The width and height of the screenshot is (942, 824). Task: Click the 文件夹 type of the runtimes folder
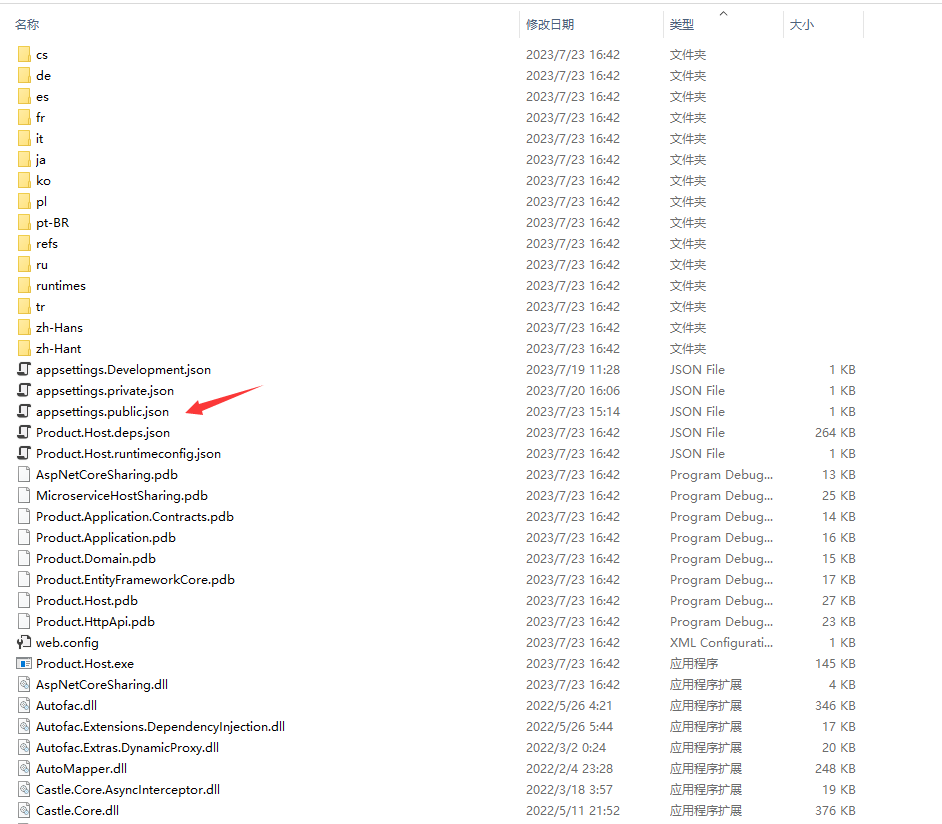pos(688,286)
